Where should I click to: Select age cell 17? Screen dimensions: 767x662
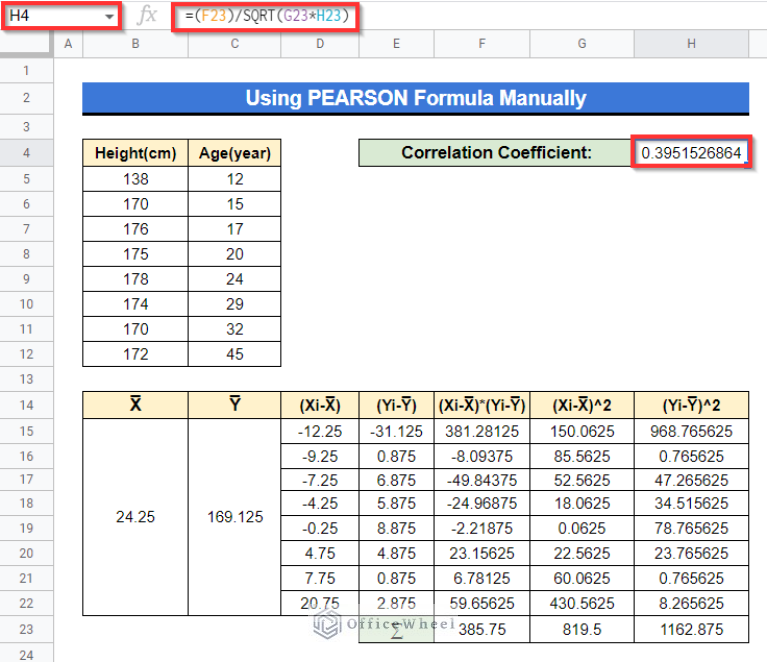pos(234,229)
